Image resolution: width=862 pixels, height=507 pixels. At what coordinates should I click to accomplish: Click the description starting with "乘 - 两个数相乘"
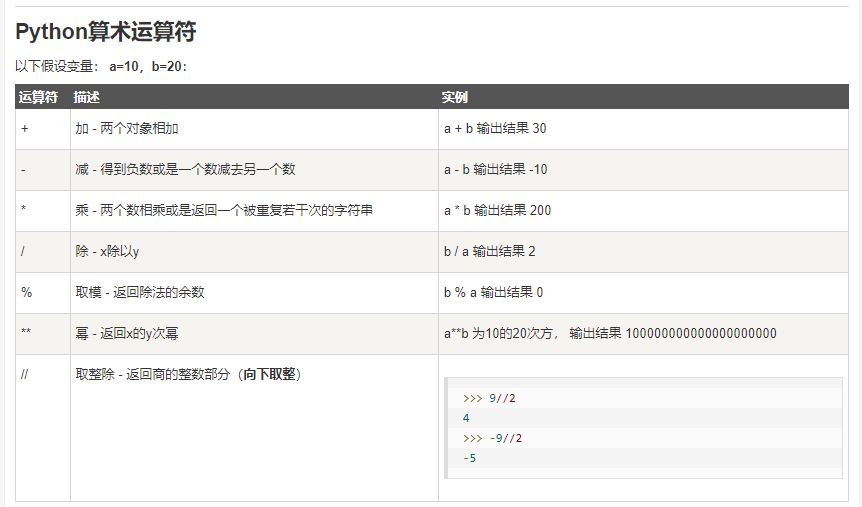[224, 210]
